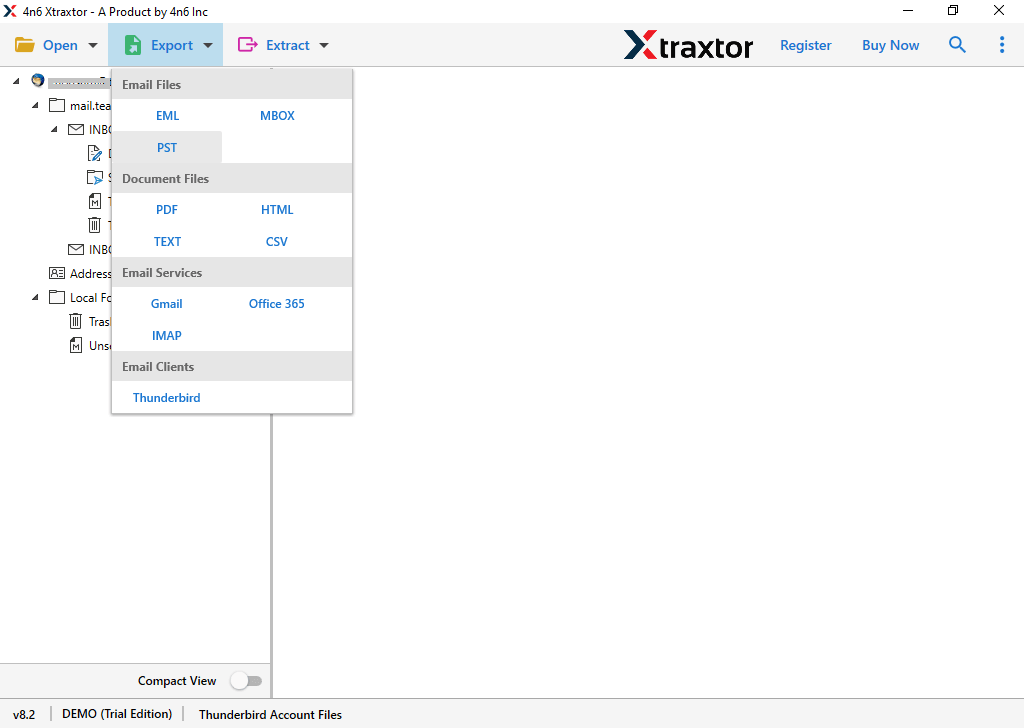
Task: Click the Register link
Action: tap(805, 45)
